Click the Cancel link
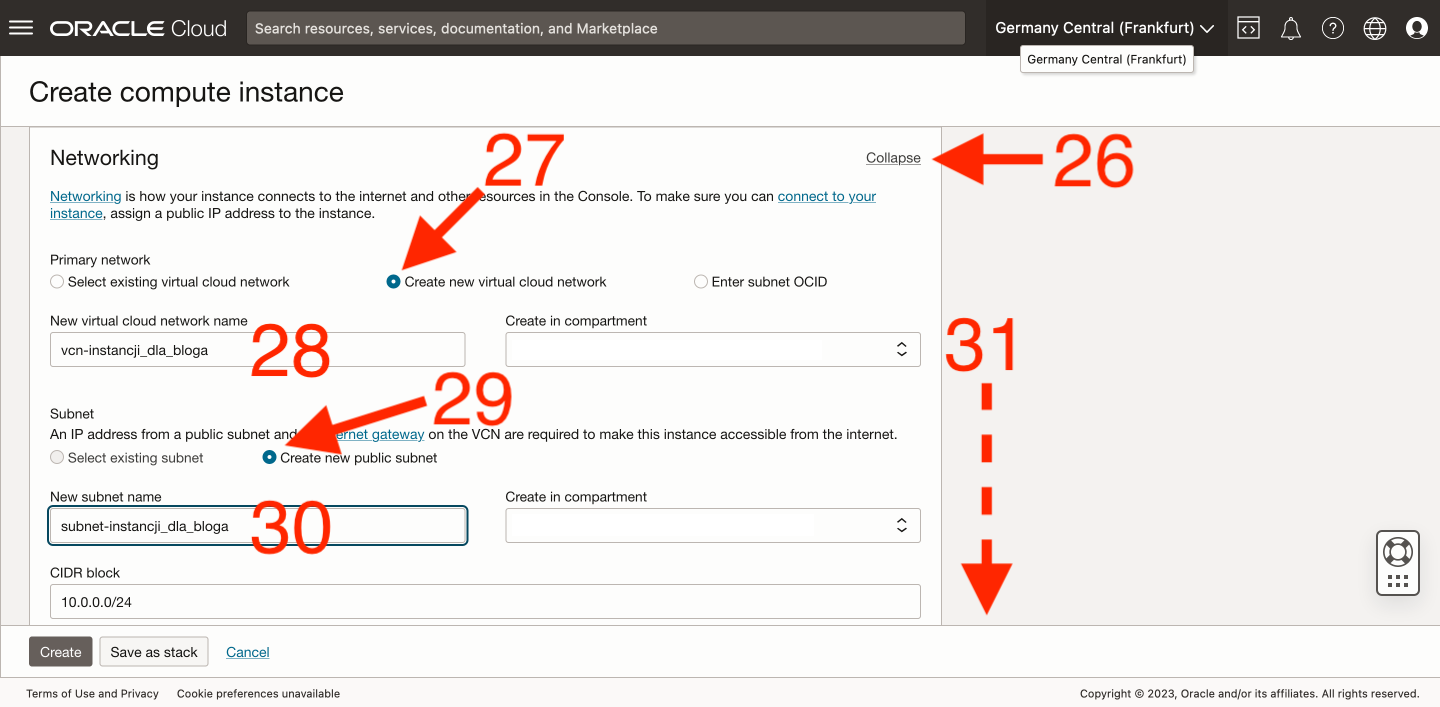The width and height of the screenshot is (1440, 707). [248, 652]
